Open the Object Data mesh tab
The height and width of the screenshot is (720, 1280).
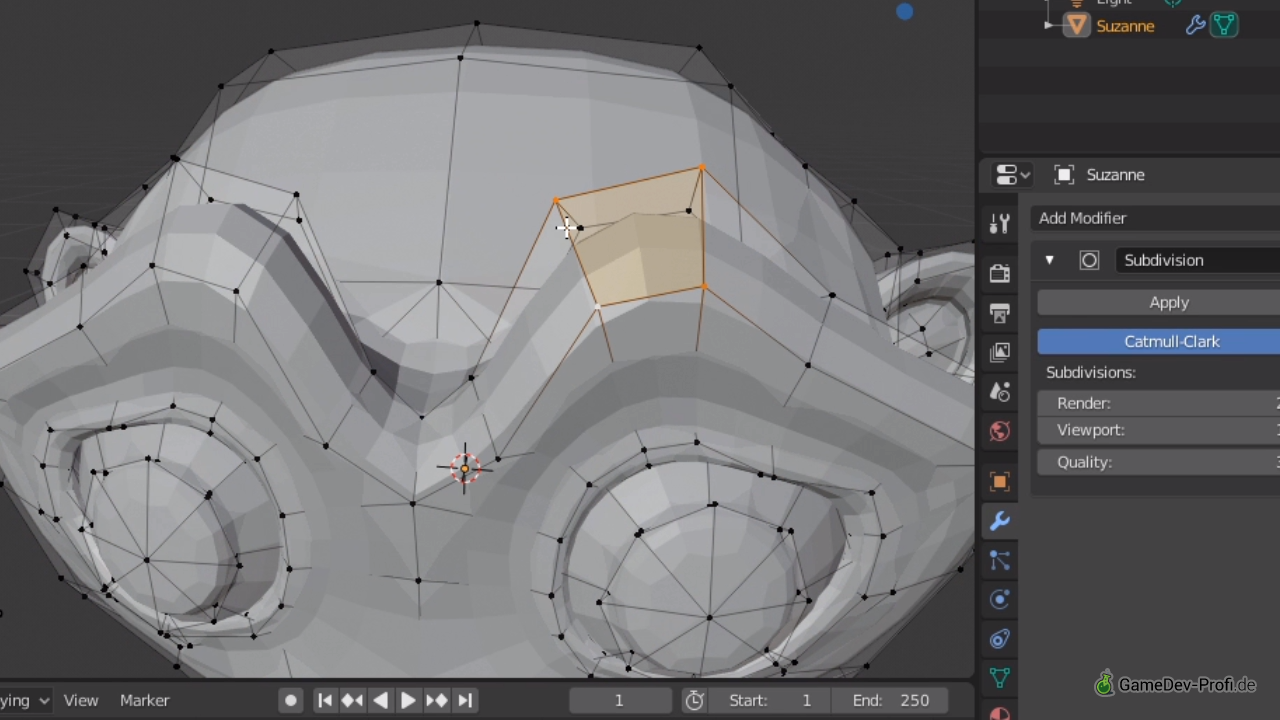[x=999, y=678]
